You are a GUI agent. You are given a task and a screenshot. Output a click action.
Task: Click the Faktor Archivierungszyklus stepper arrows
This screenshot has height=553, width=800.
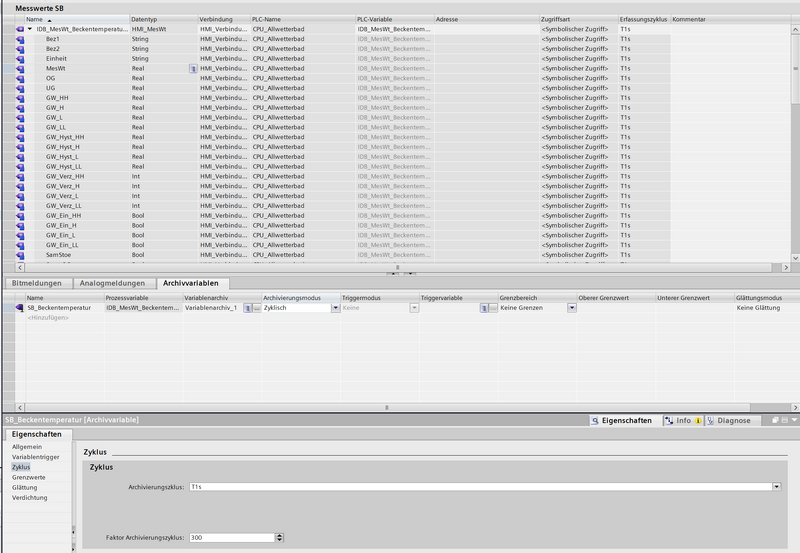[278, 537]
